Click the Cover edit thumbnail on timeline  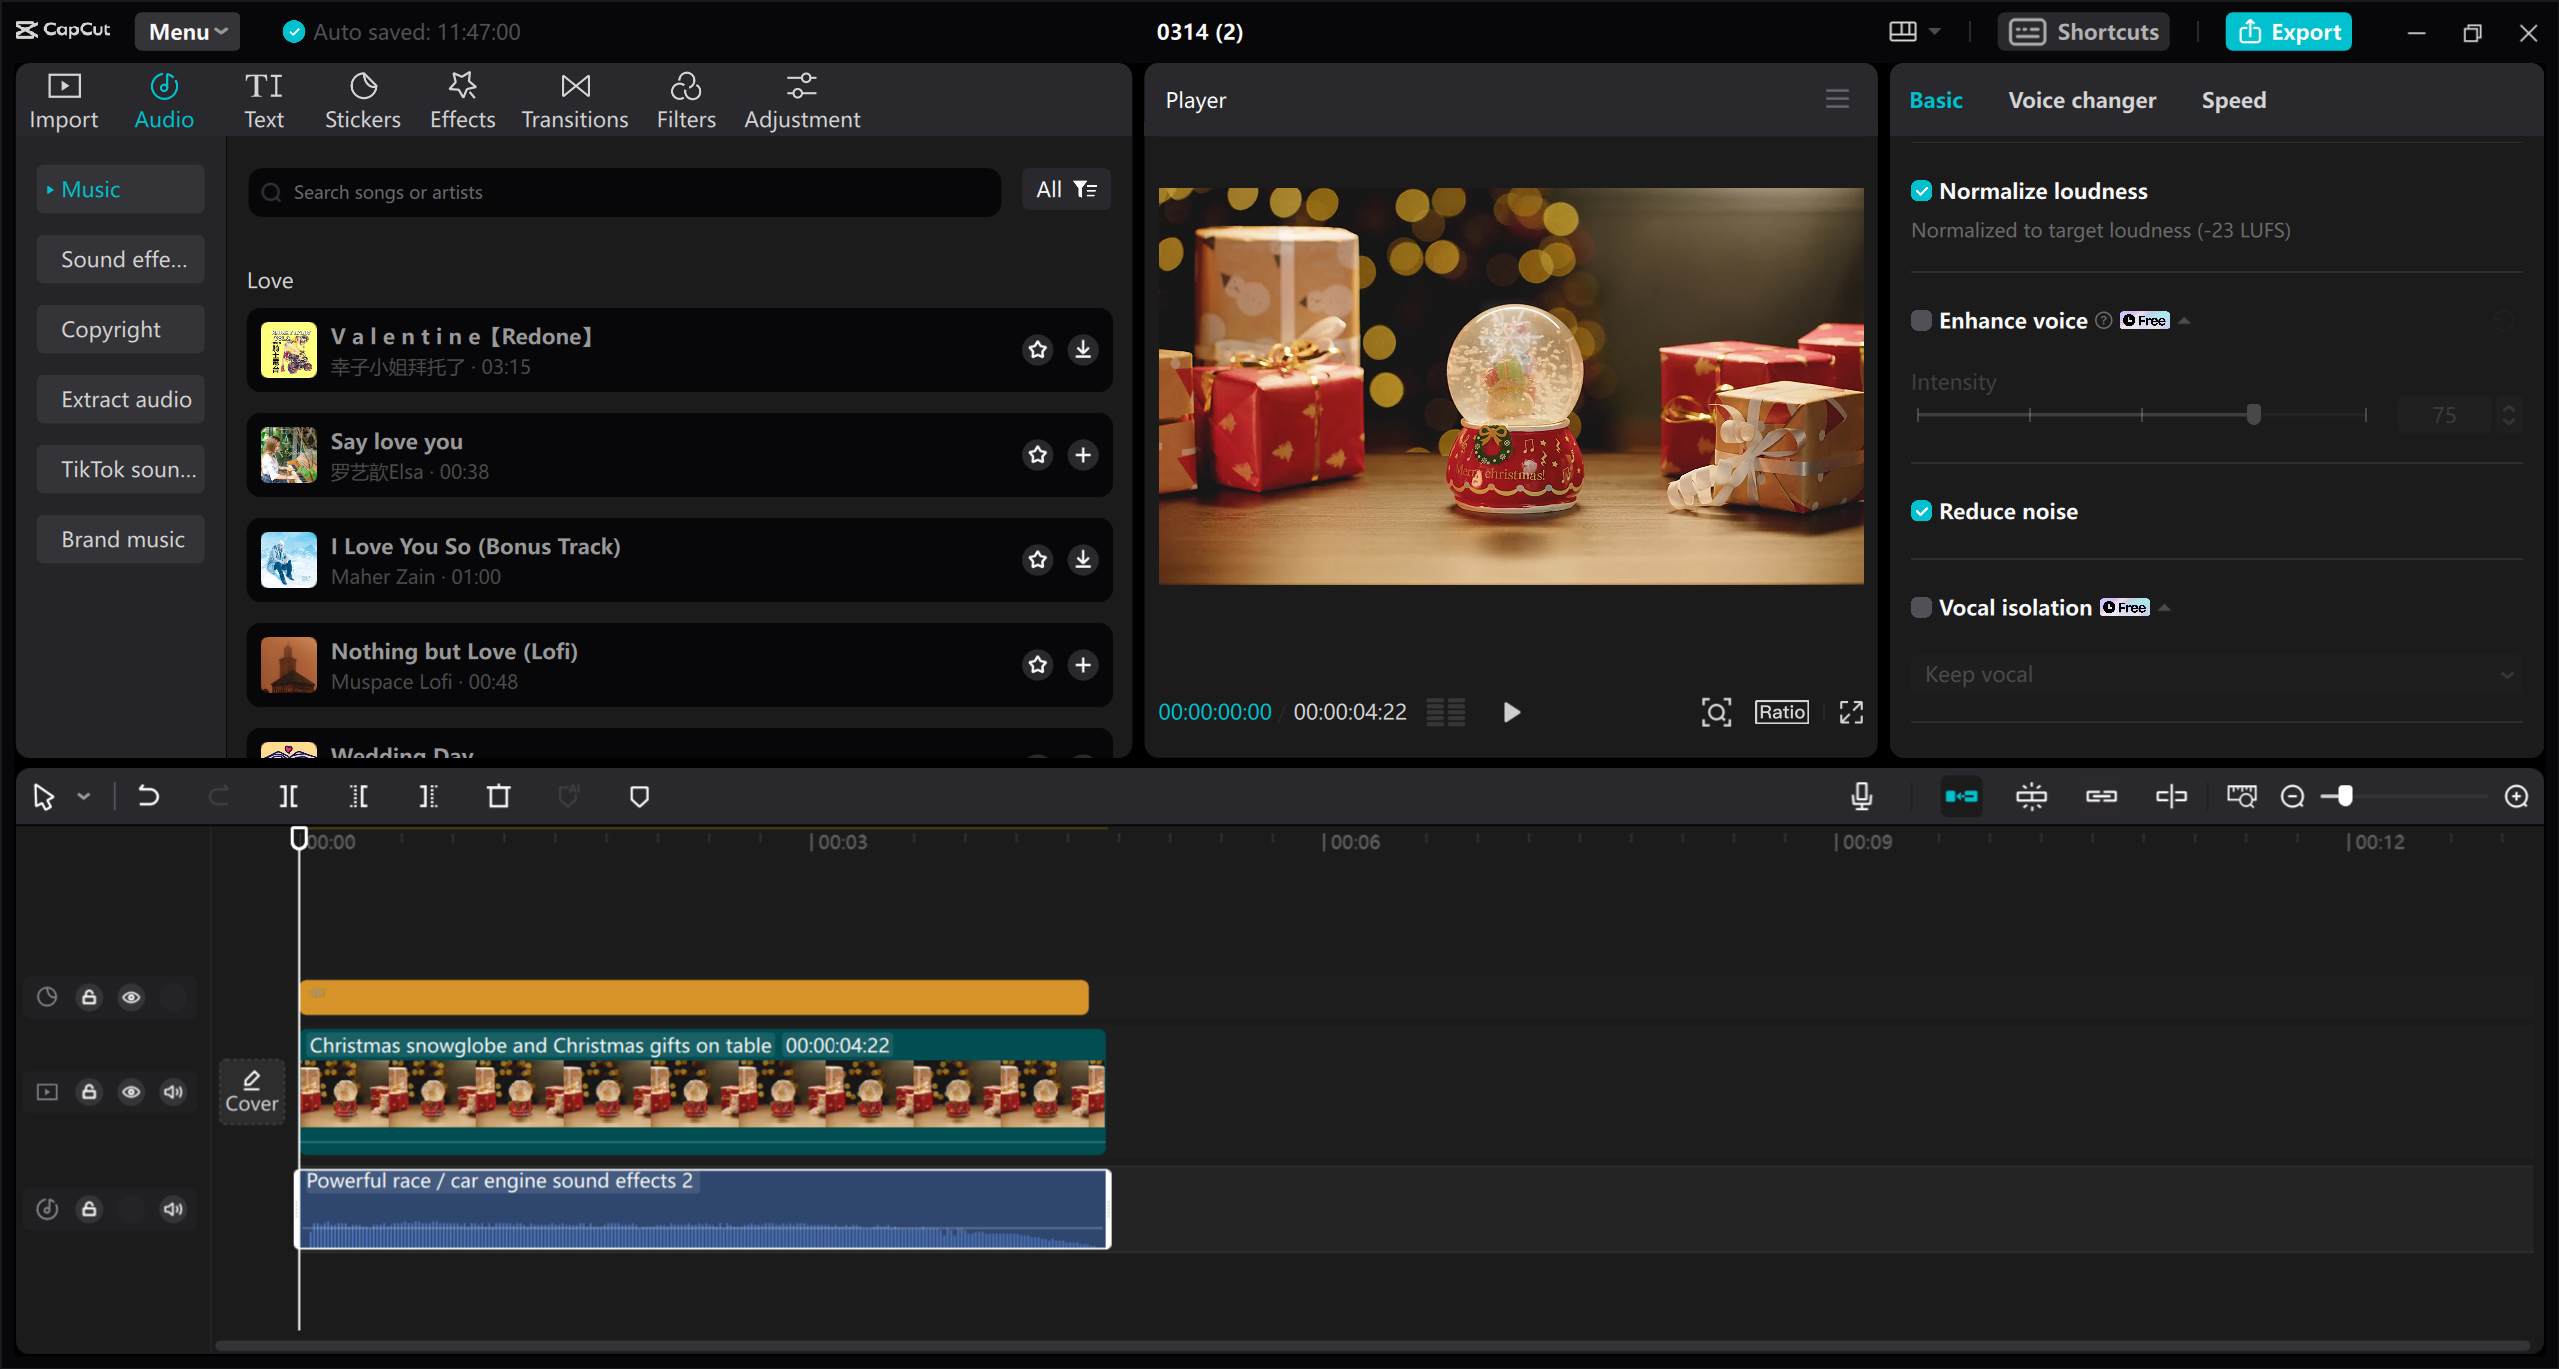[251, 1091]
